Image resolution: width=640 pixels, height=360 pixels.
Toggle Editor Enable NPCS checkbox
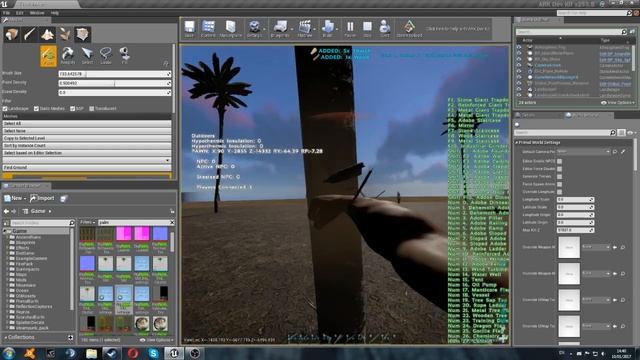pos(560,161)
